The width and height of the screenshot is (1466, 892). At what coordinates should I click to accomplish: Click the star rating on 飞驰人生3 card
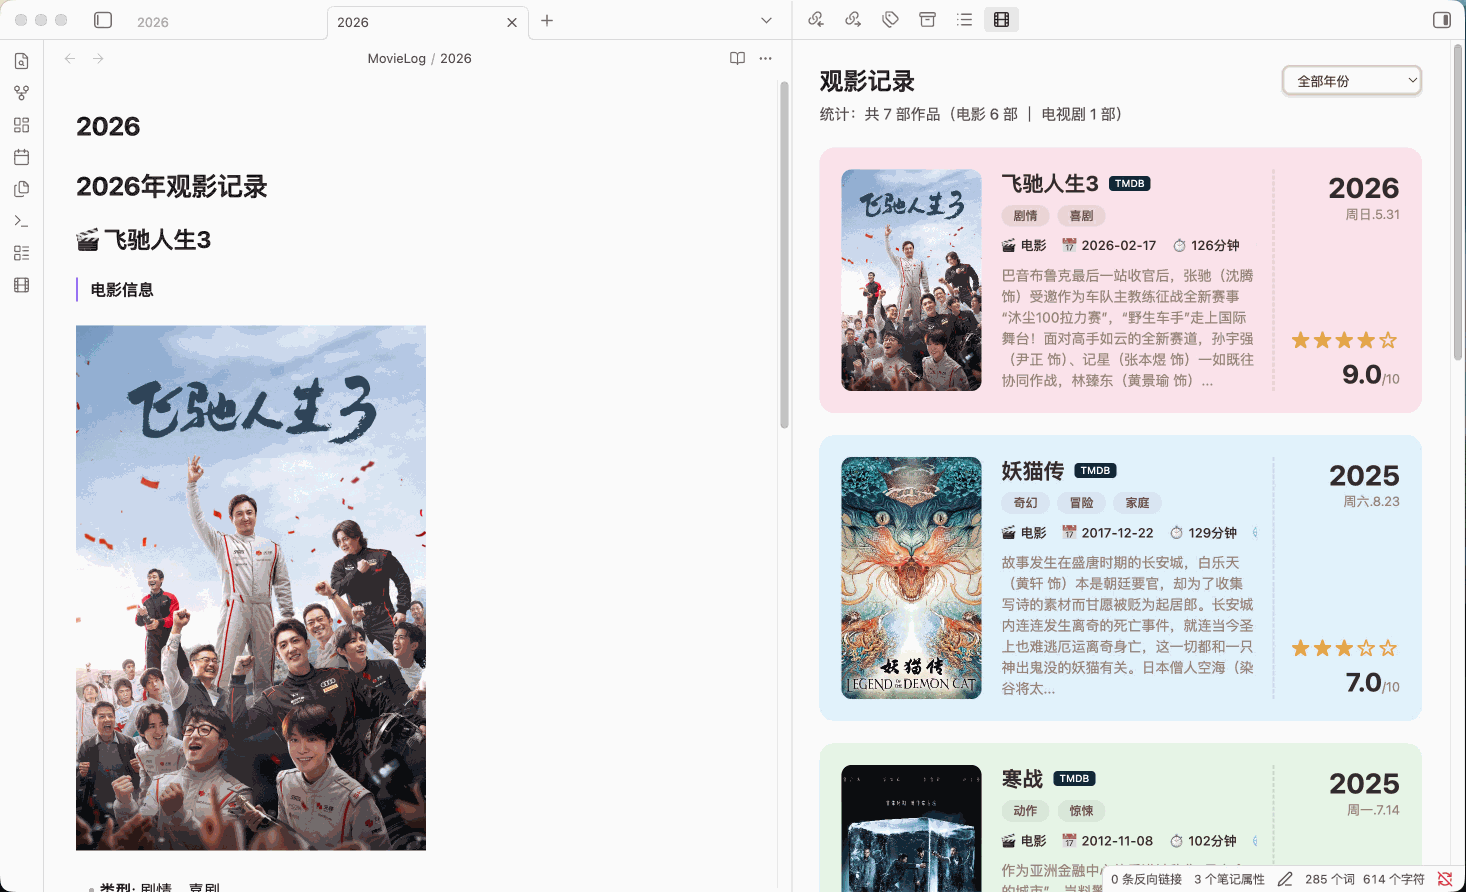point(1344,341)
